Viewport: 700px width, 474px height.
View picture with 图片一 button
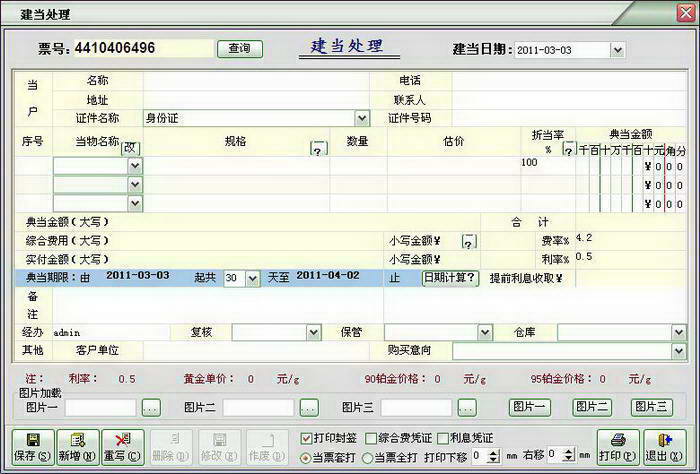529,407
